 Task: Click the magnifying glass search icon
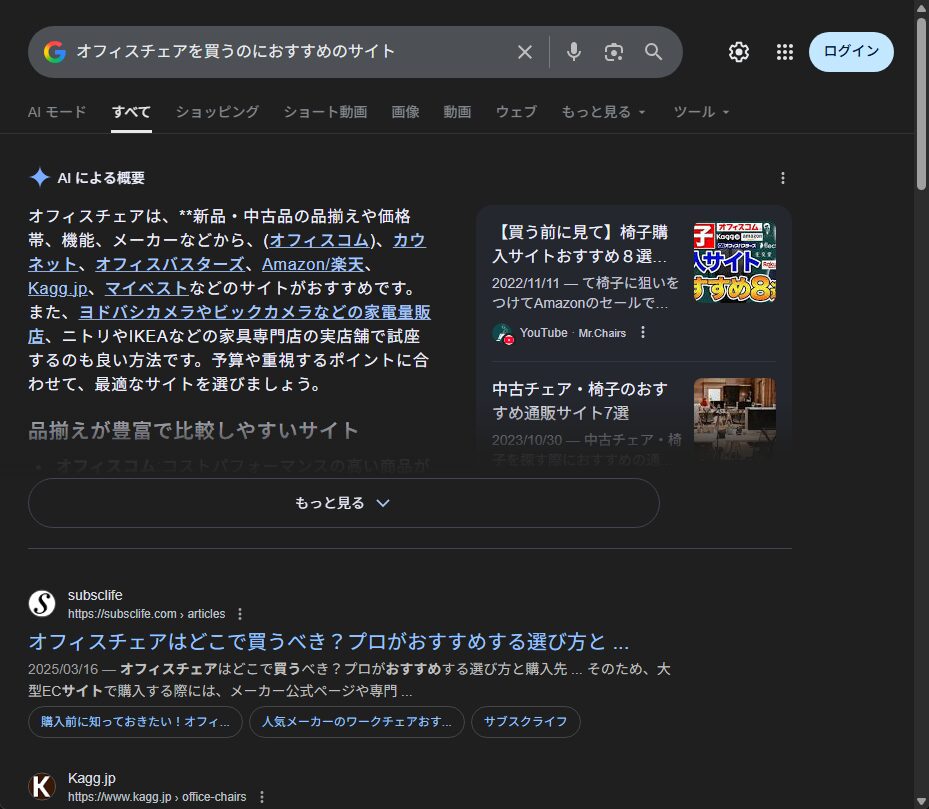coord(654,52)
